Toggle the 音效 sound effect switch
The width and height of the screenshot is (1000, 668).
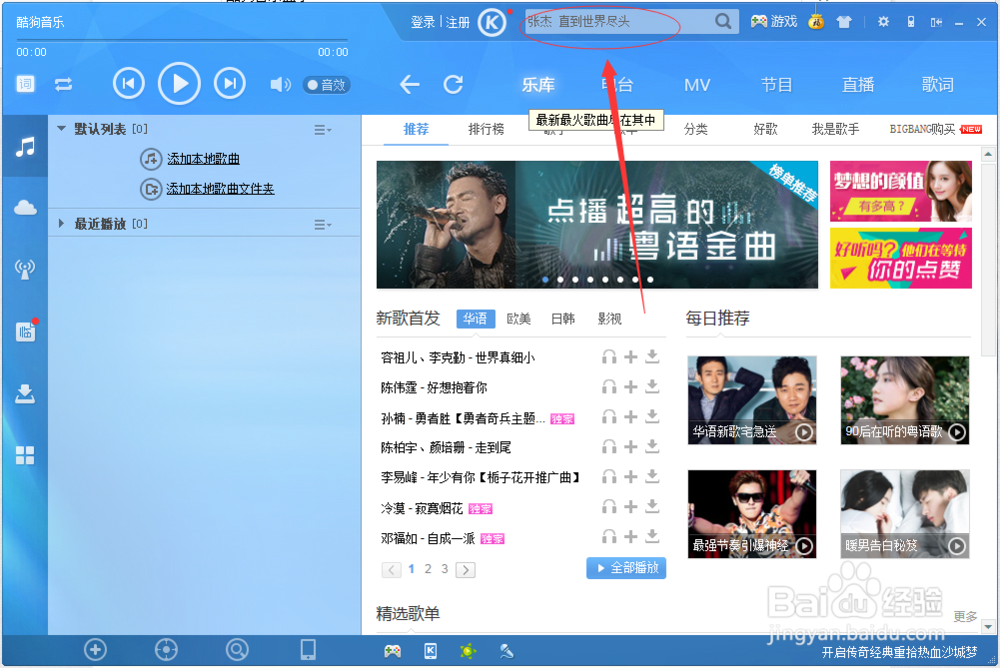(x=326, y=84)
